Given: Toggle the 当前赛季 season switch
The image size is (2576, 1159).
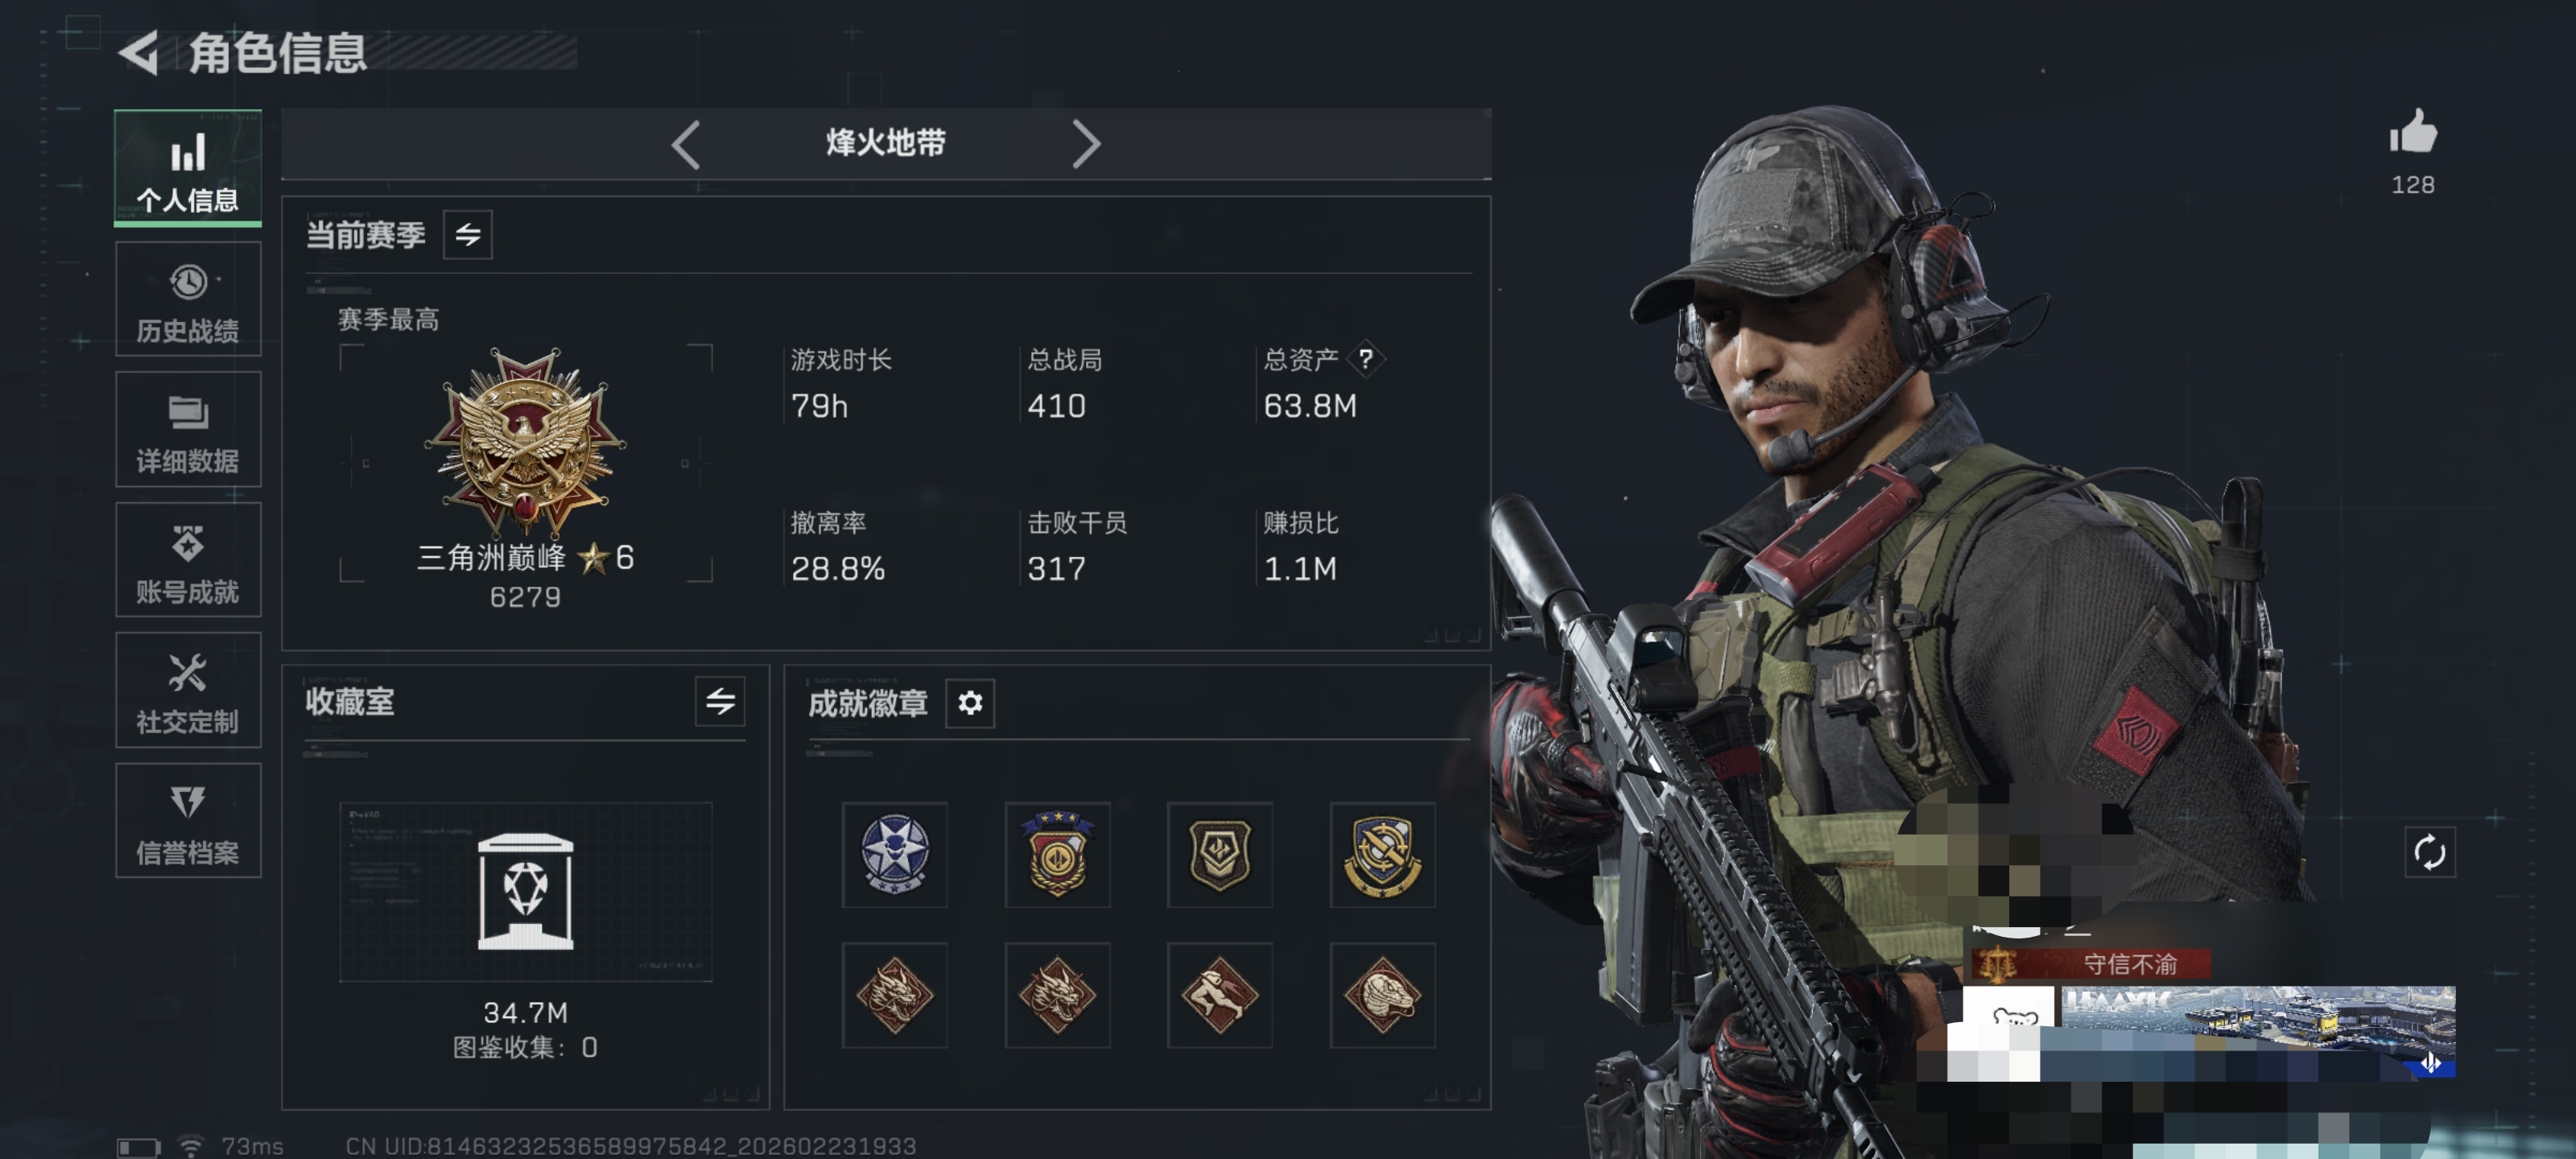Looking at the screenshot, I should coord(467,235).
